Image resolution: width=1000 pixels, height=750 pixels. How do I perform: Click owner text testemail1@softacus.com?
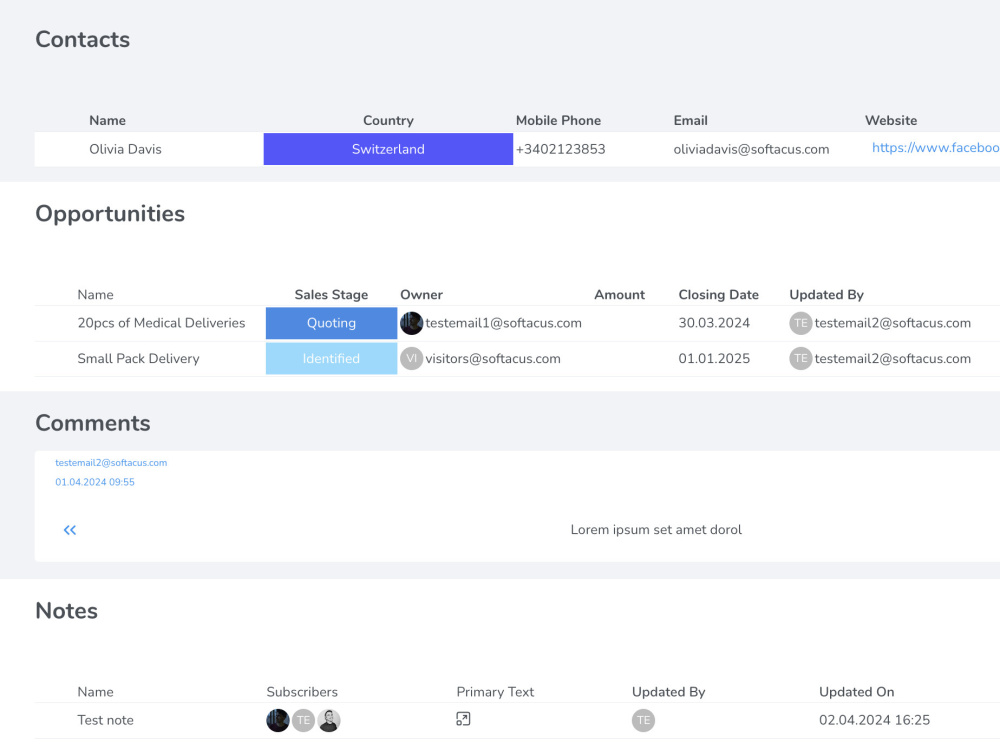click(x=504, y=323)
